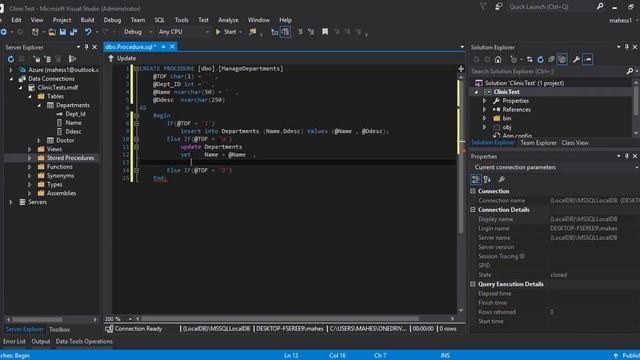Expand the References node in Solution Explorer
Image resolution: width=640 pixels, height=360 pixels.
484,109
